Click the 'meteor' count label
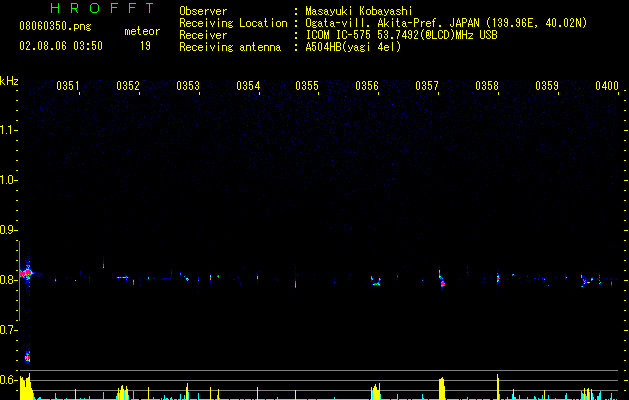The height and width of the screenshot is (400, 629). tap(142, 31)
